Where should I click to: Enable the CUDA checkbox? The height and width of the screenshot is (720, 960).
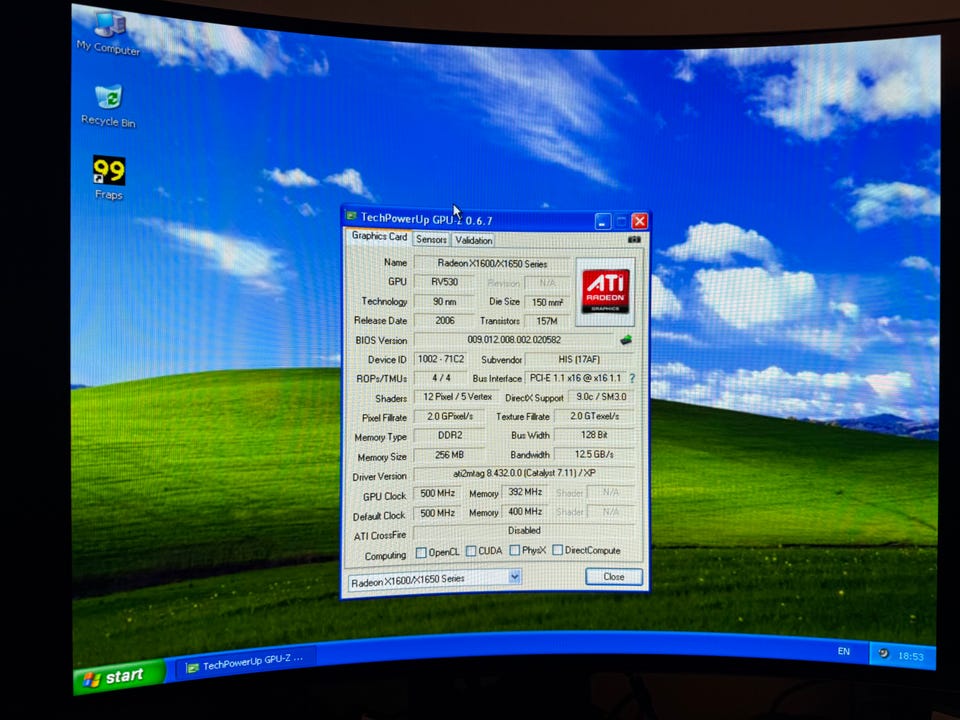pyautogui.click(x=471, y=551)
